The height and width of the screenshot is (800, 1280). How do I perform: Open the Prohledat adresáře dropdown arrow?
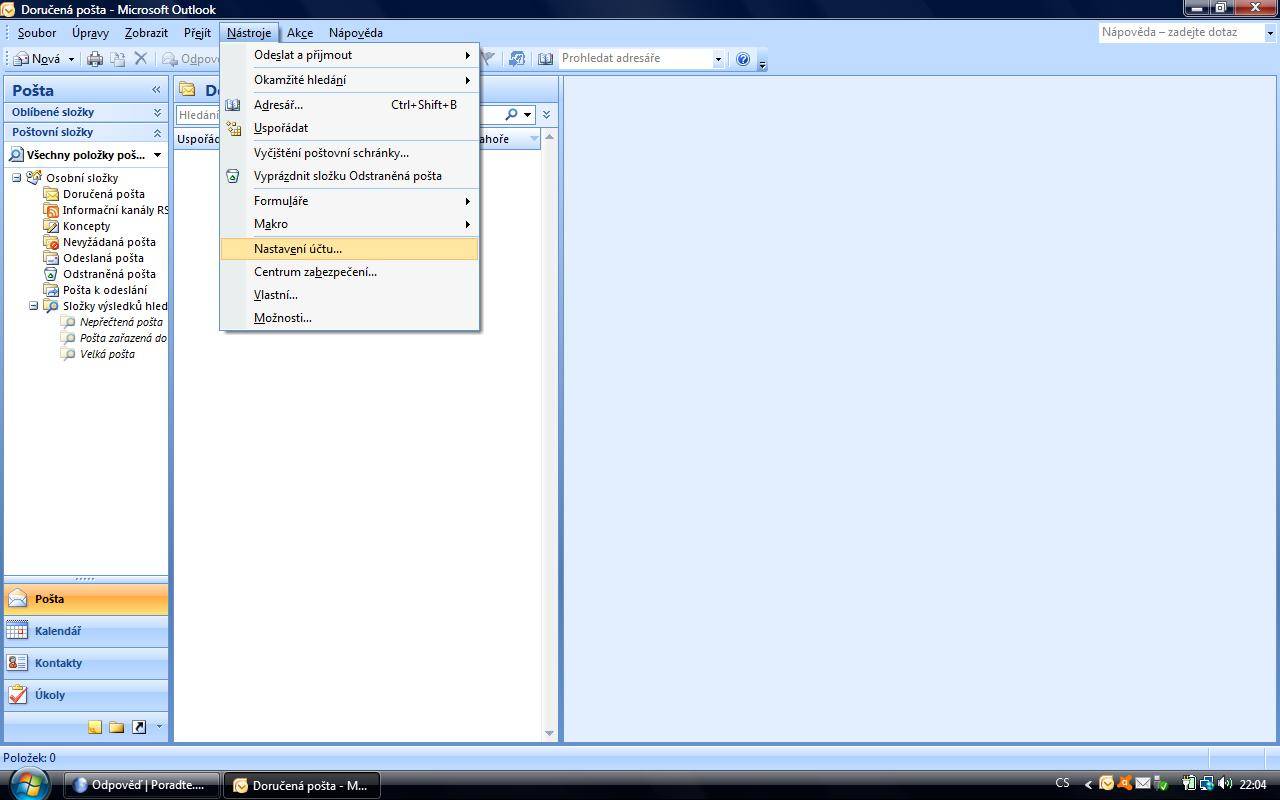tap(718, 59)
